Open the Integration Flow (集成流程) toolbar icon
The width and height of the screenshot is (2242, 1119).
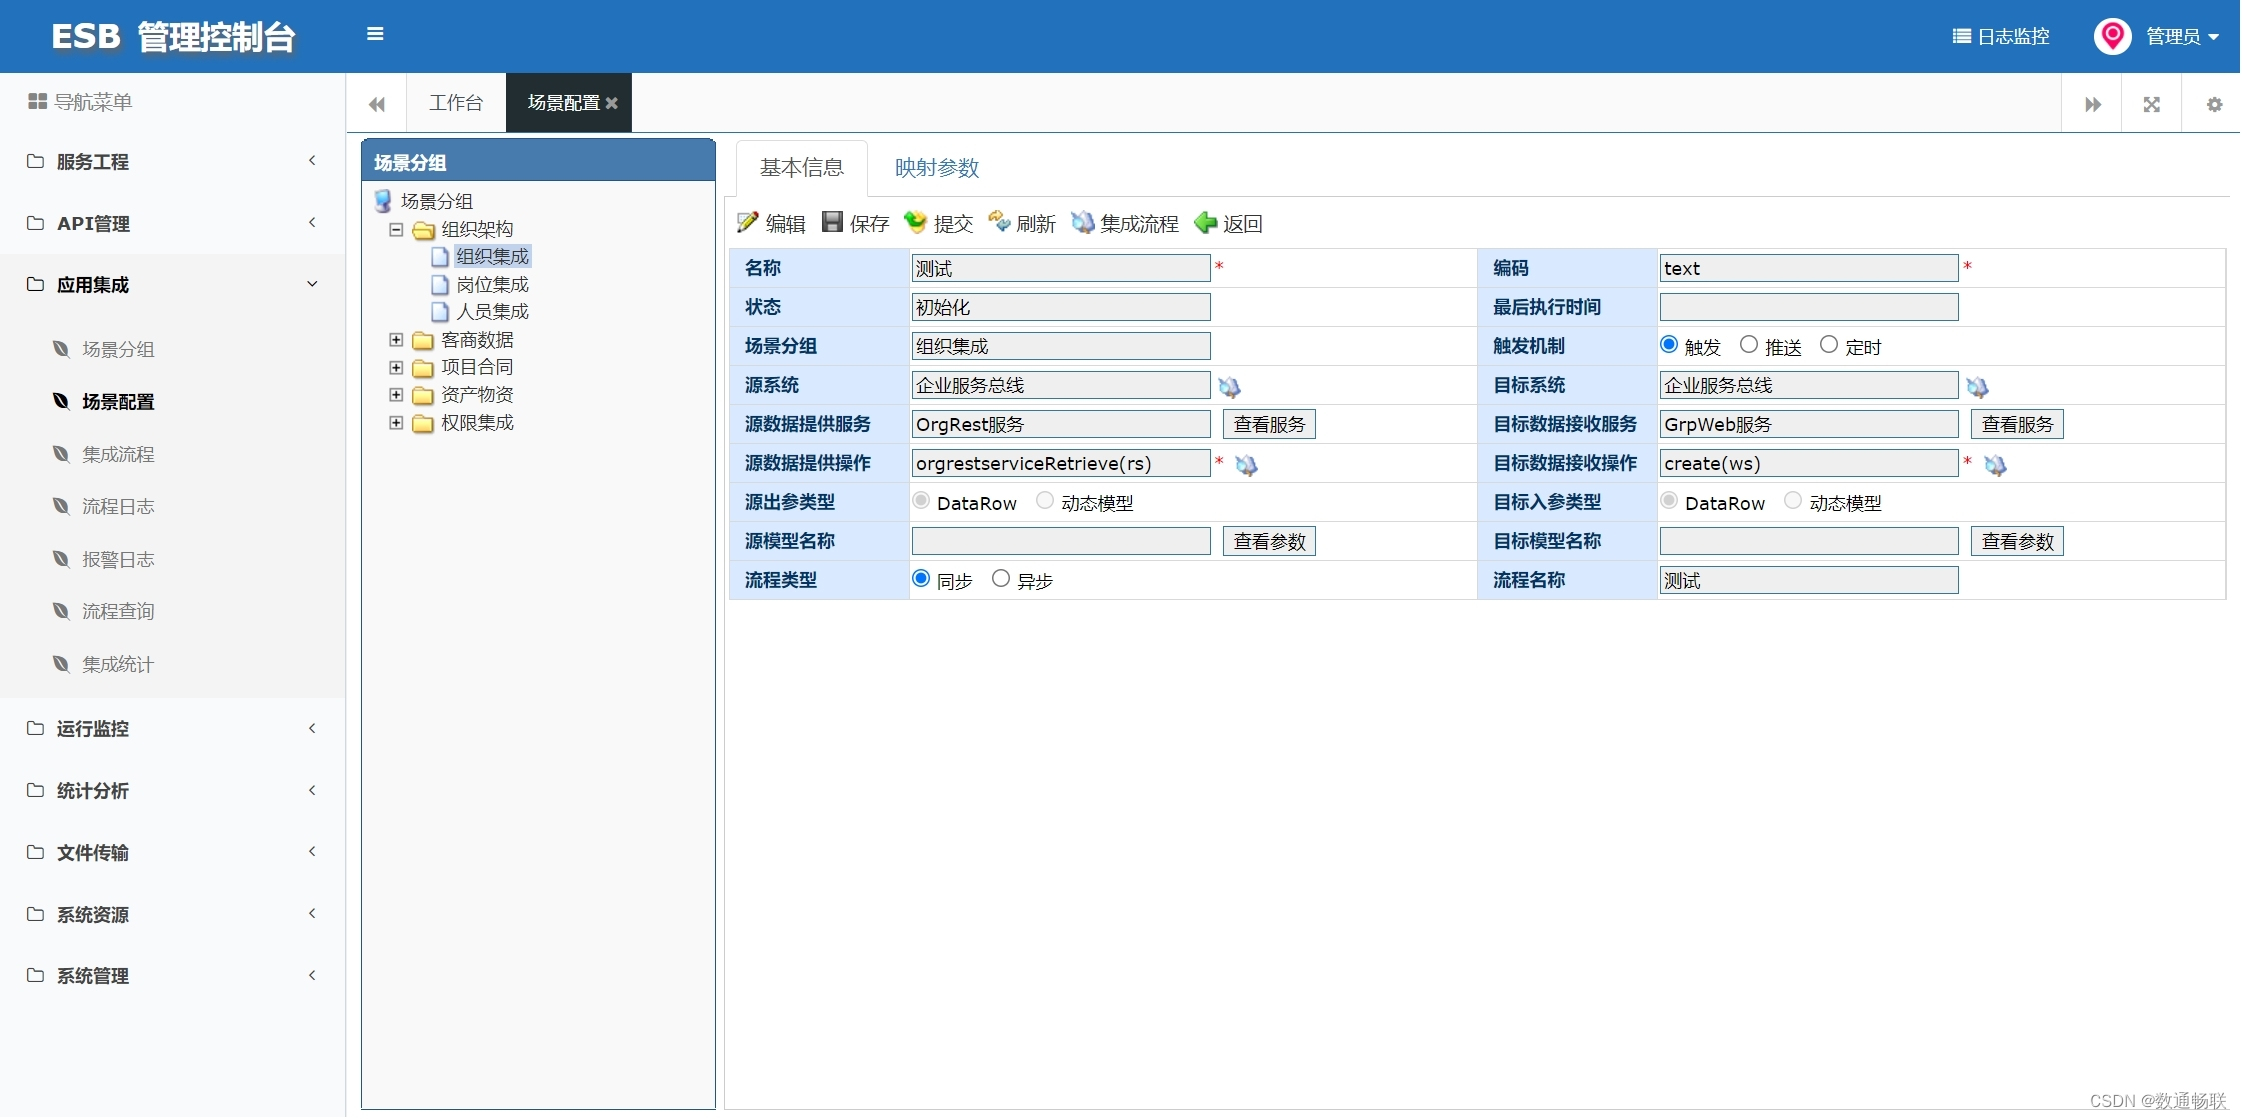point(1082,222)
